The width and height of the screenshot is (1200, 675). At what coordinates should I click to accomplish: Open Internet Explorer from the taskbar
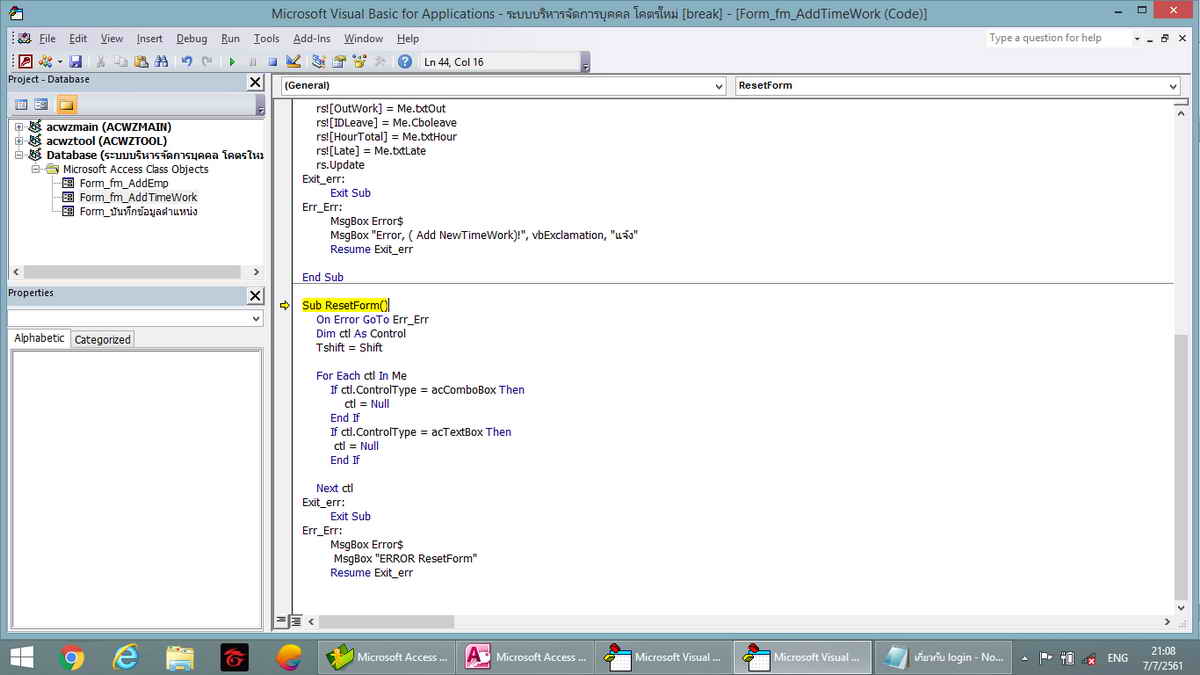pyautogui.click(x=126, y=657)
